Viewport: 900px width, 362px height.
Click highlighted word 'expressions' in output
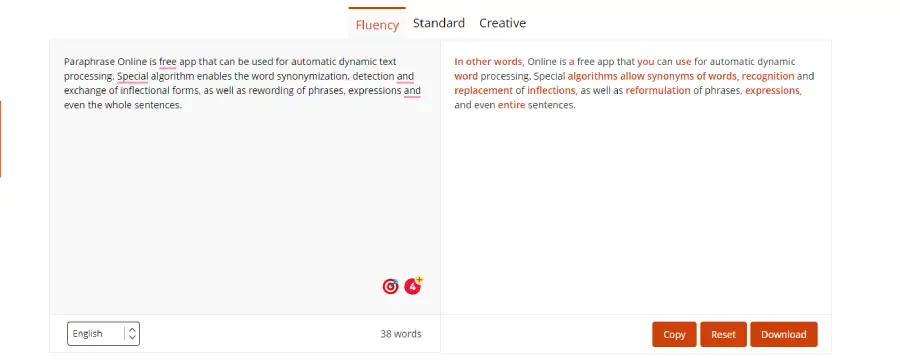(x=772, y=91)
